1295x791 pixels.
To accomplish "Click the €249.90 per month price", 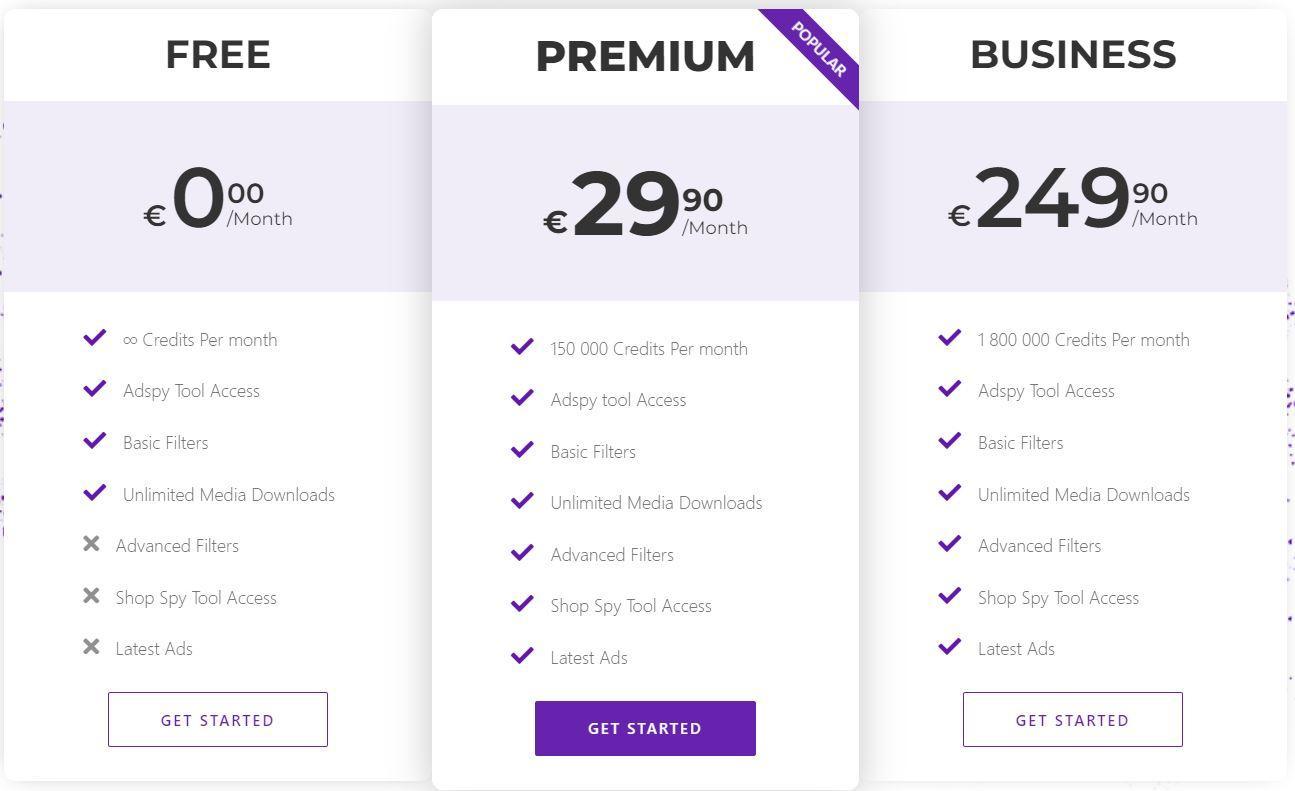I will coord(1073,197).
